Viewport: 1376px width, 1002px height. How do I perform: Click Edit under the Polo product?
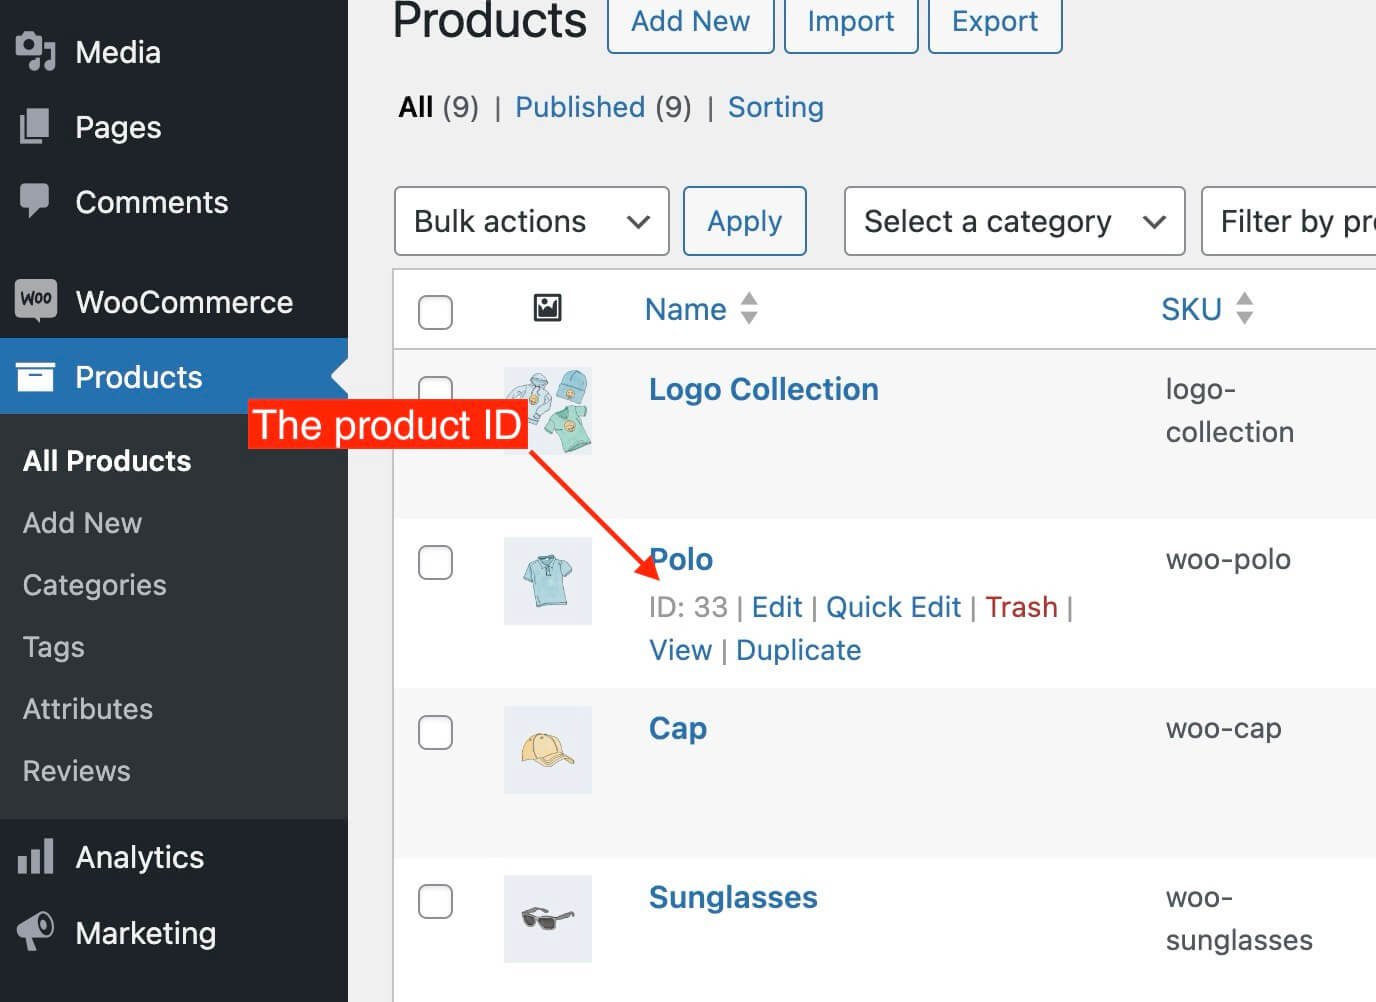tap(777, 606)
